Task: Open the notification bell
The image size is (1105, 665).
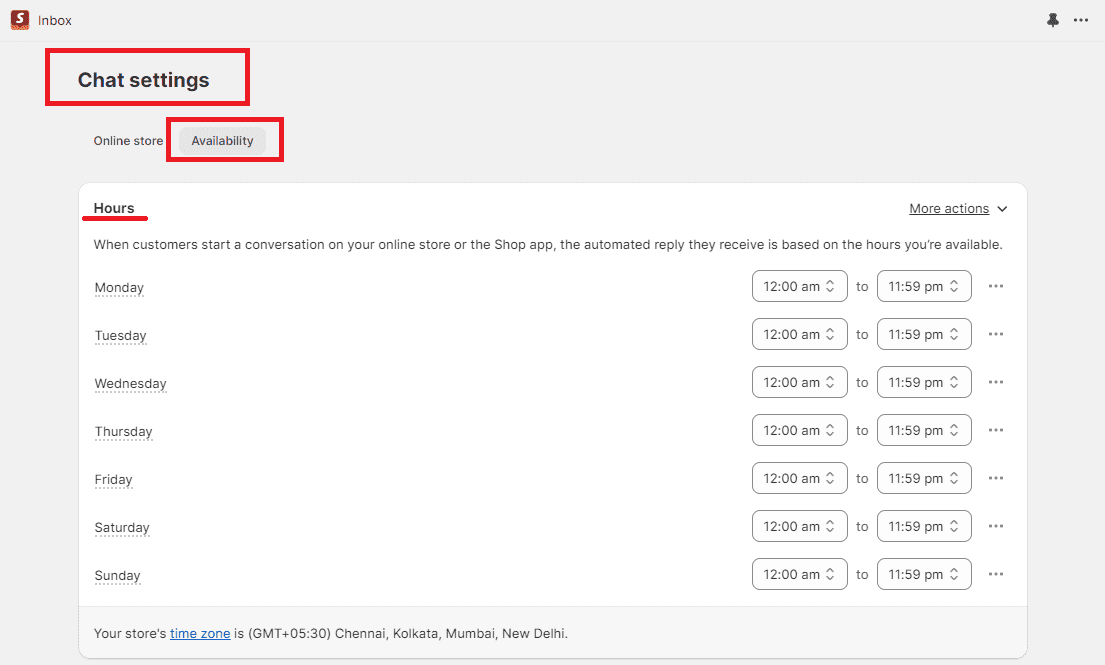Action: click(x=1052, y=19)
